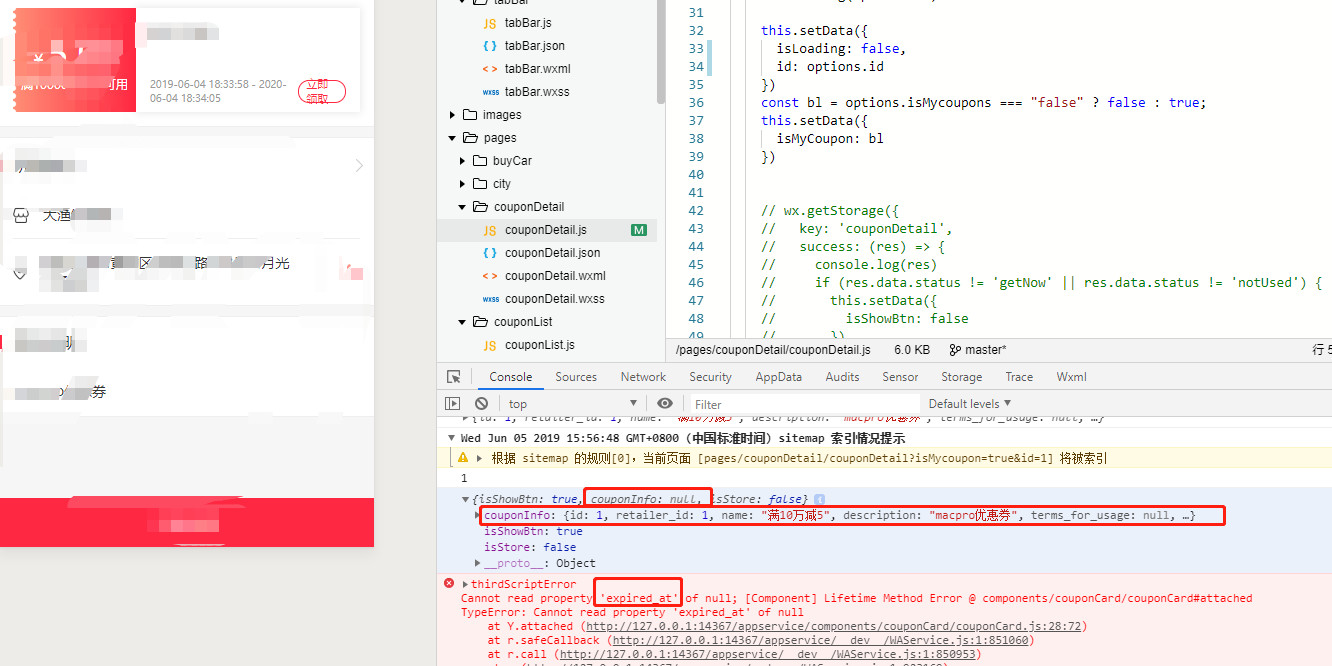The width and height of the screenshot is (1332, 666).
Task: Open the Wxml tab
Action: coord(1071,377)
